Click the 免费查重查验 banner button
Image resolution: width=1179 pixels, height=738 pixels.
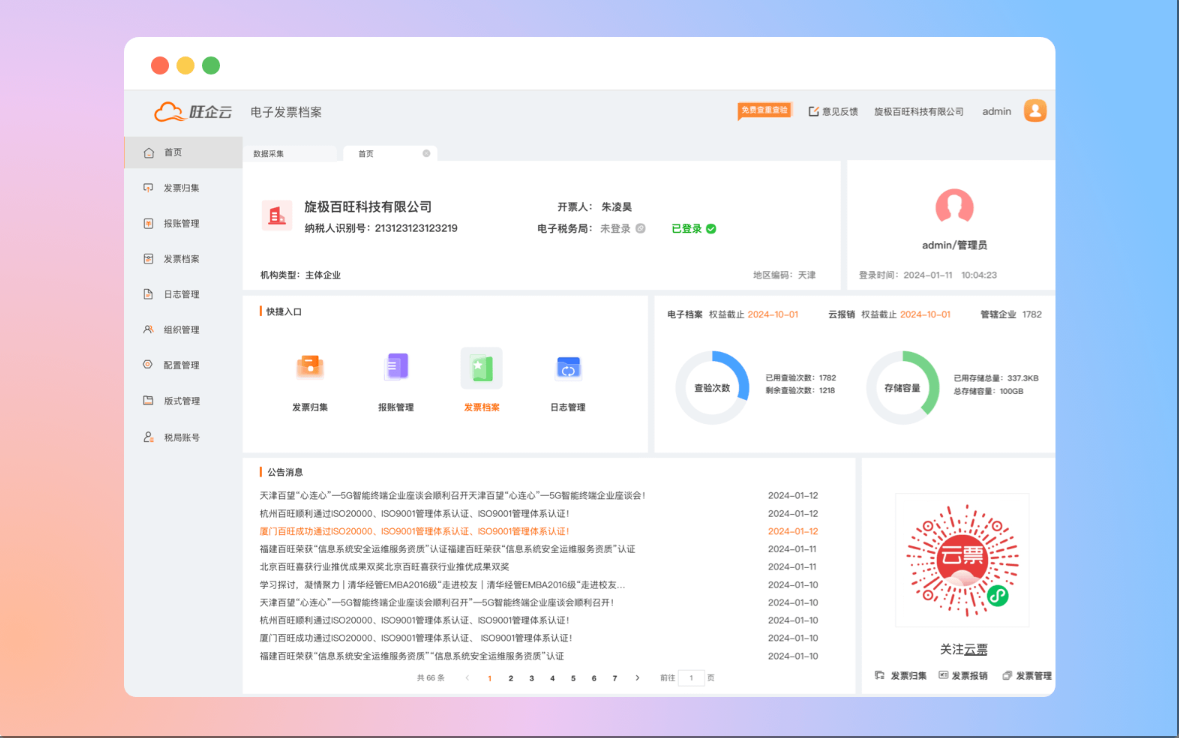click(x=764, y=110)
